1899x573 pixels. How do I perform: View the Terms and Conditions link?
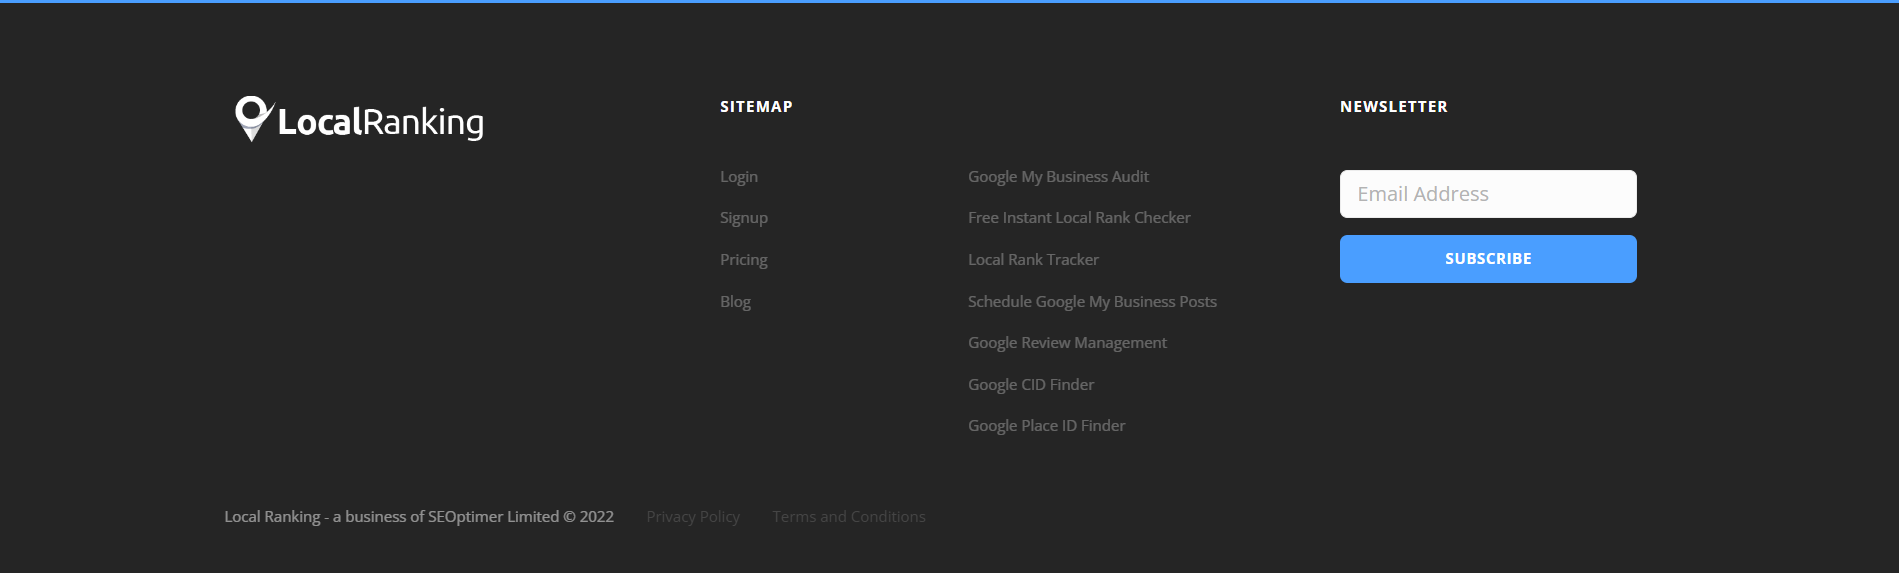pyautogui.click(x=849, y=517)
